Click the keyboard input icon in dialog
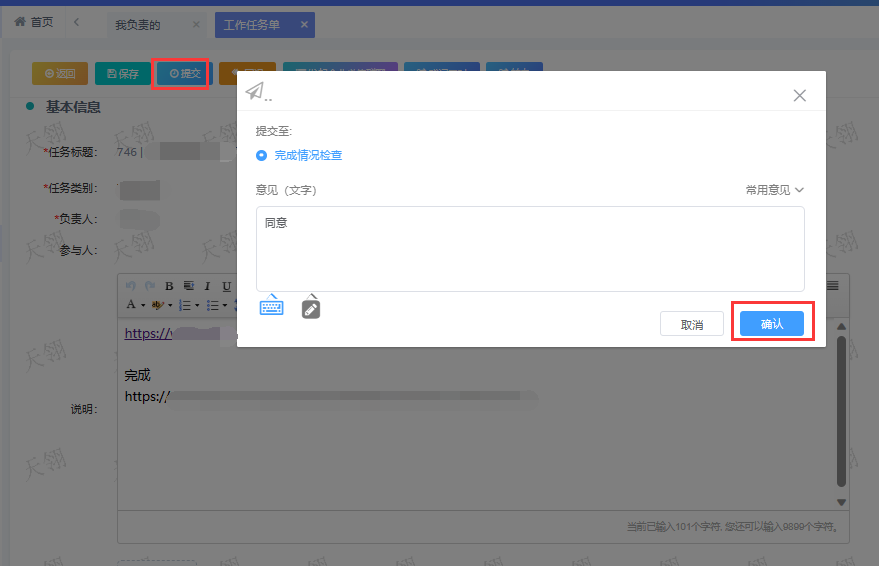 tap(271, 306)
